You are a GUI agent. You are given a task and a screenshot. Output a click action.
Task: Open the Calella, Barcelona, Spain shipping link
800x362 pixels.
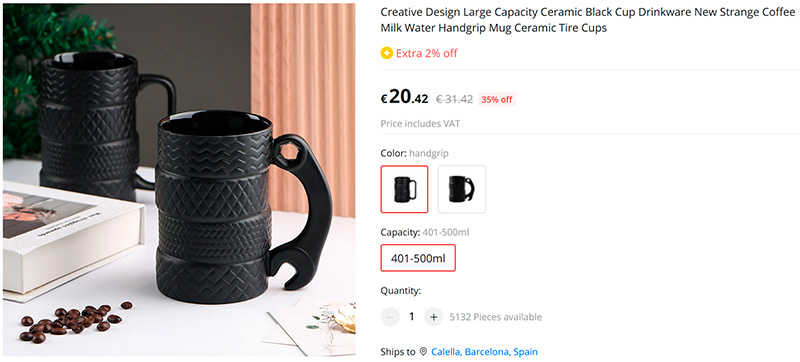click(x=484, y=352)
